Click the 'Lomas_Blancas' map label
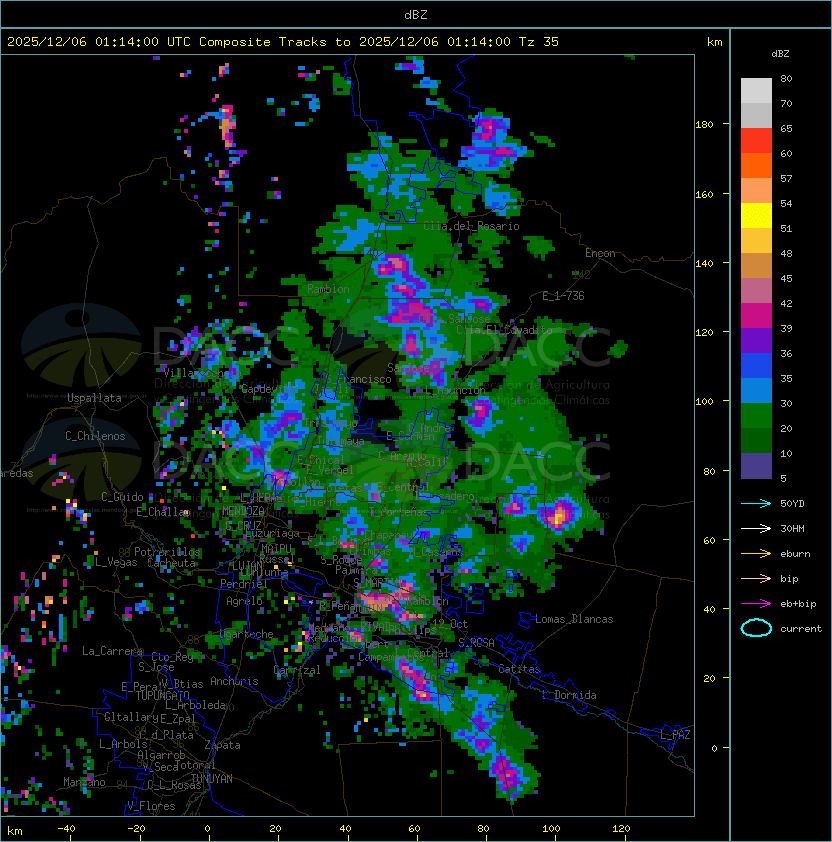The image size is (832, 842). [574, 619]
